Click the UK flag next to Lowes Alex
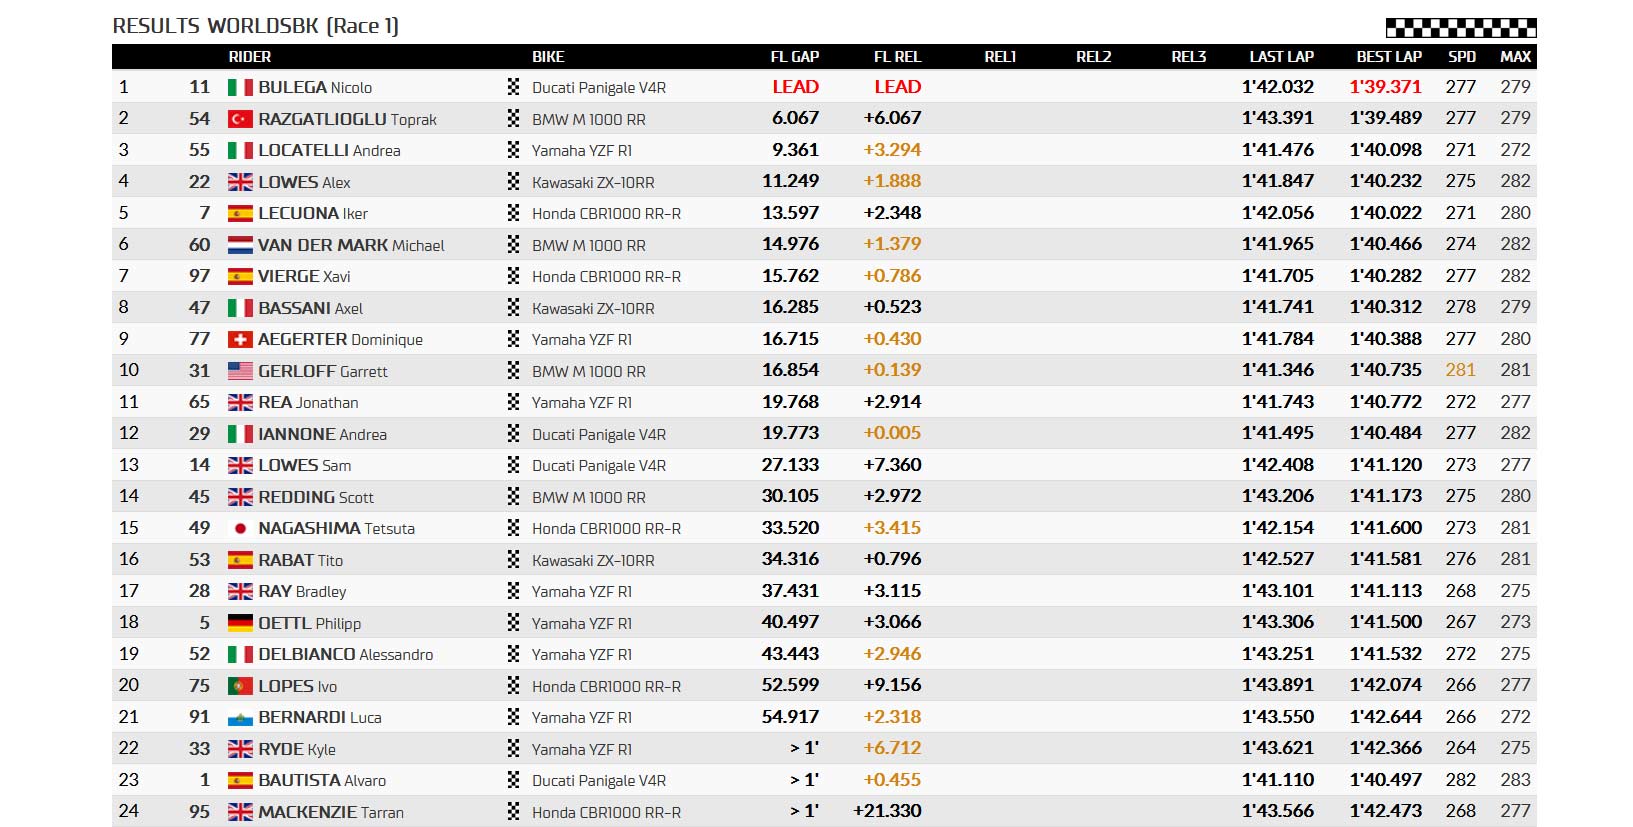 click(x=240, y=182)
